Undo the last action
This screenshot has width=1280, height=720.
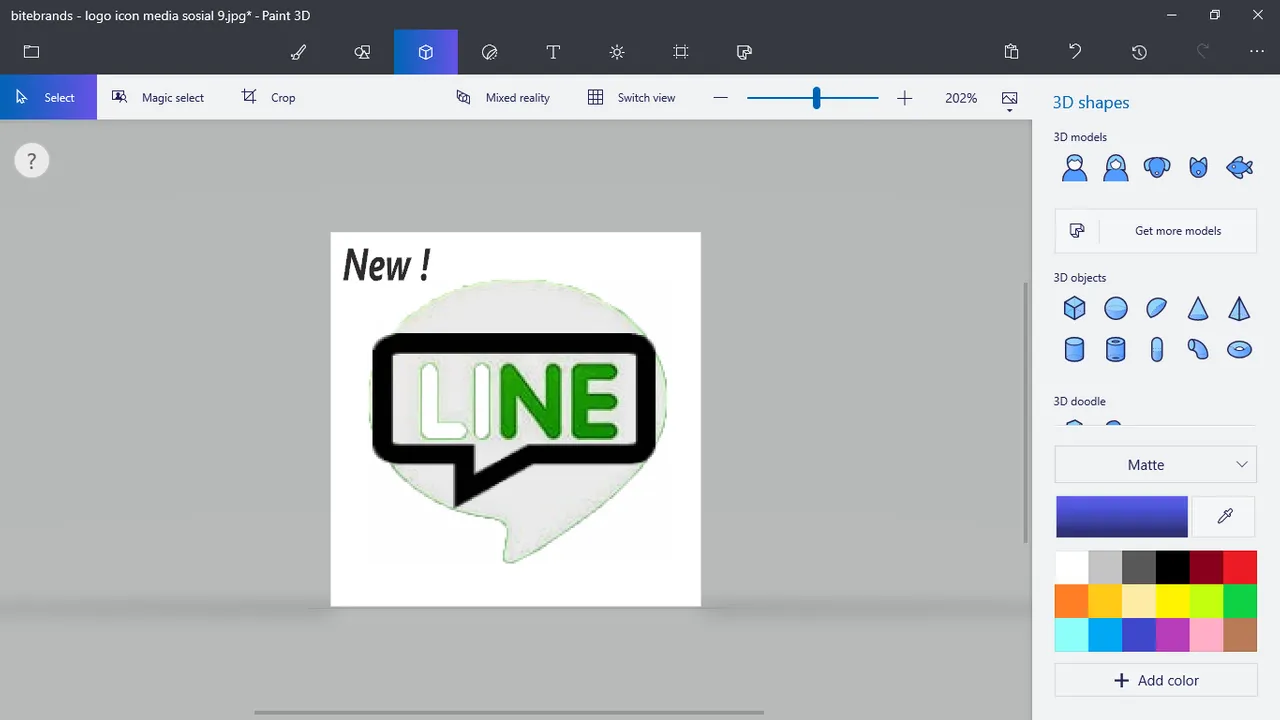click(x=1075, y=52)
